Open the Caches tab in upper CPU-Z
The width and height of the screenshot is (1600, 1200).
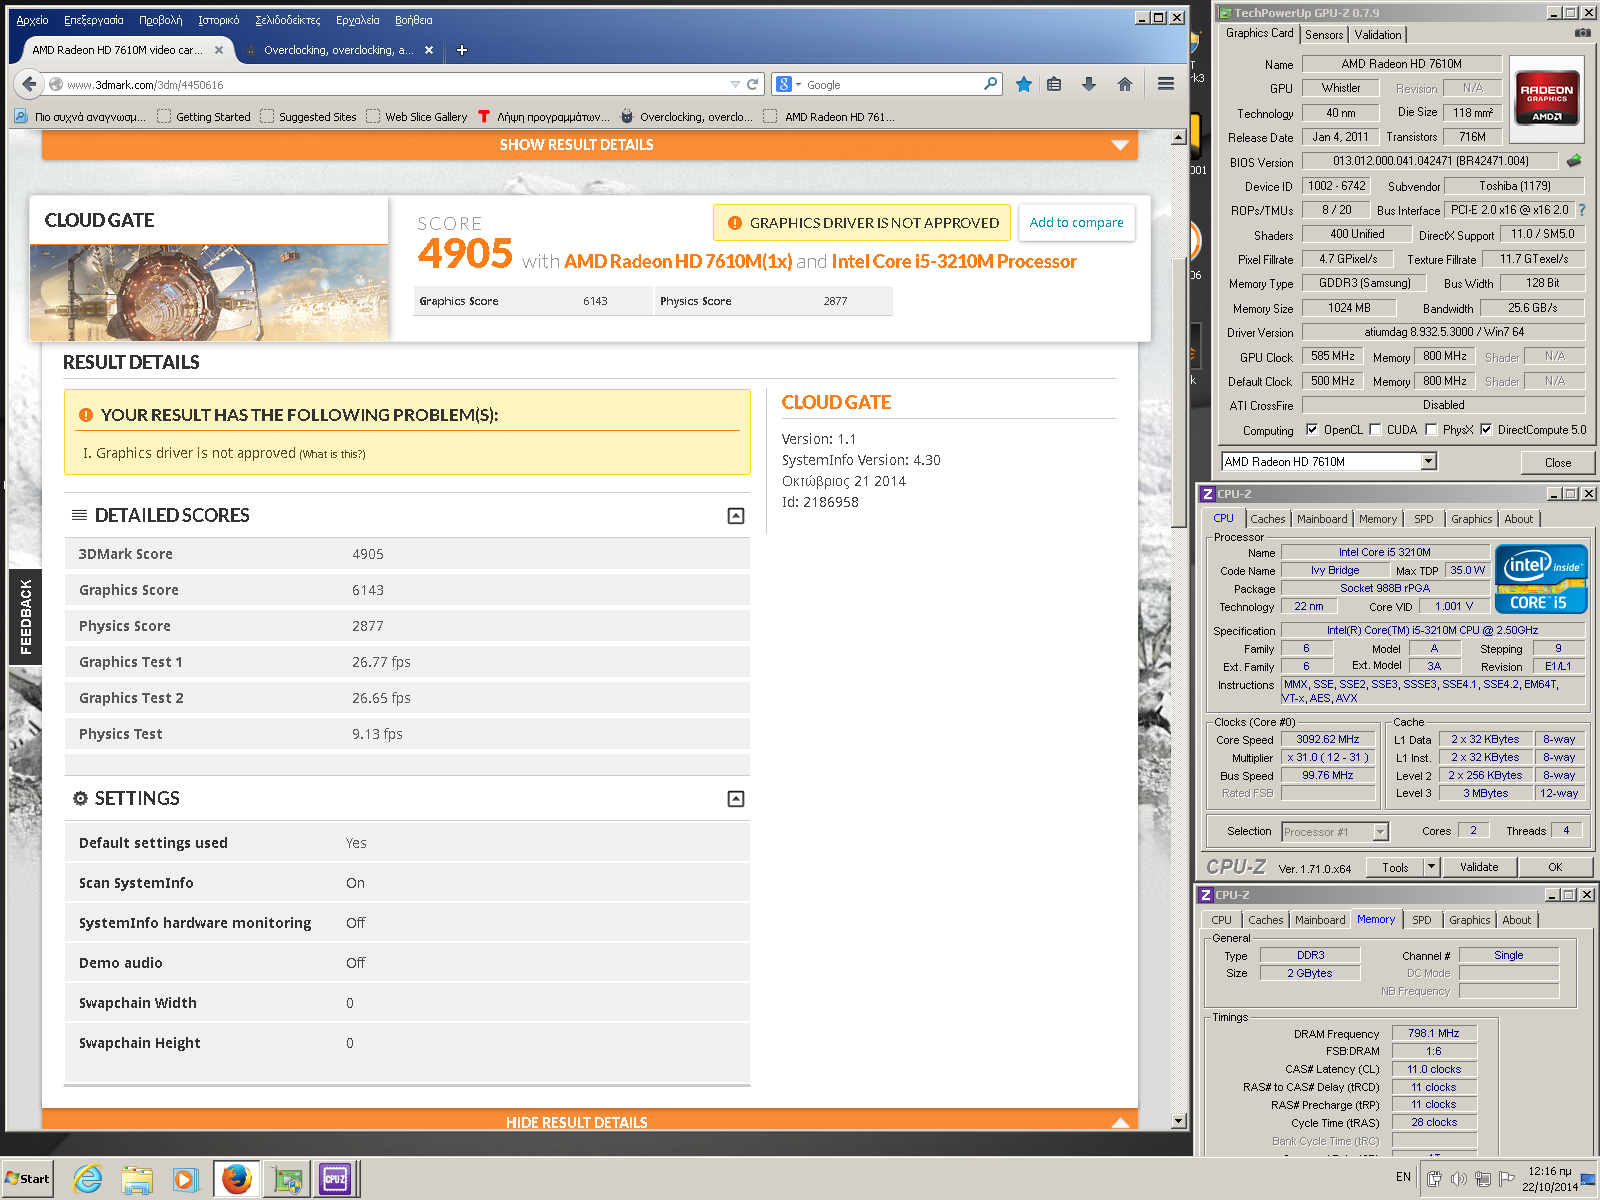point(1267,519)
